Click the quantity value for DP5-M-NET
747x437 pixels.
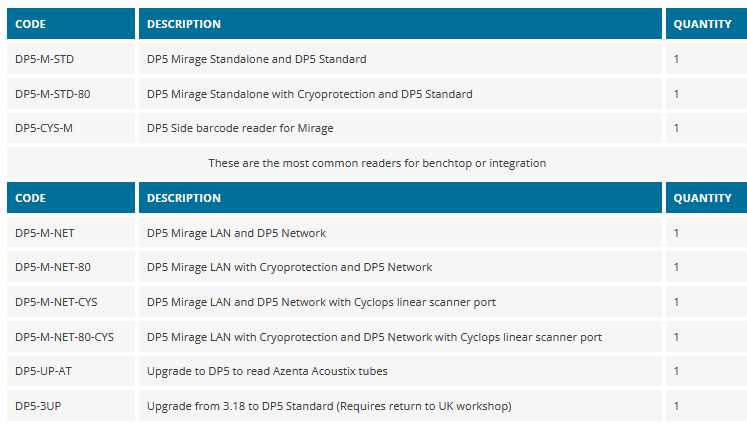tap(677, 233)
